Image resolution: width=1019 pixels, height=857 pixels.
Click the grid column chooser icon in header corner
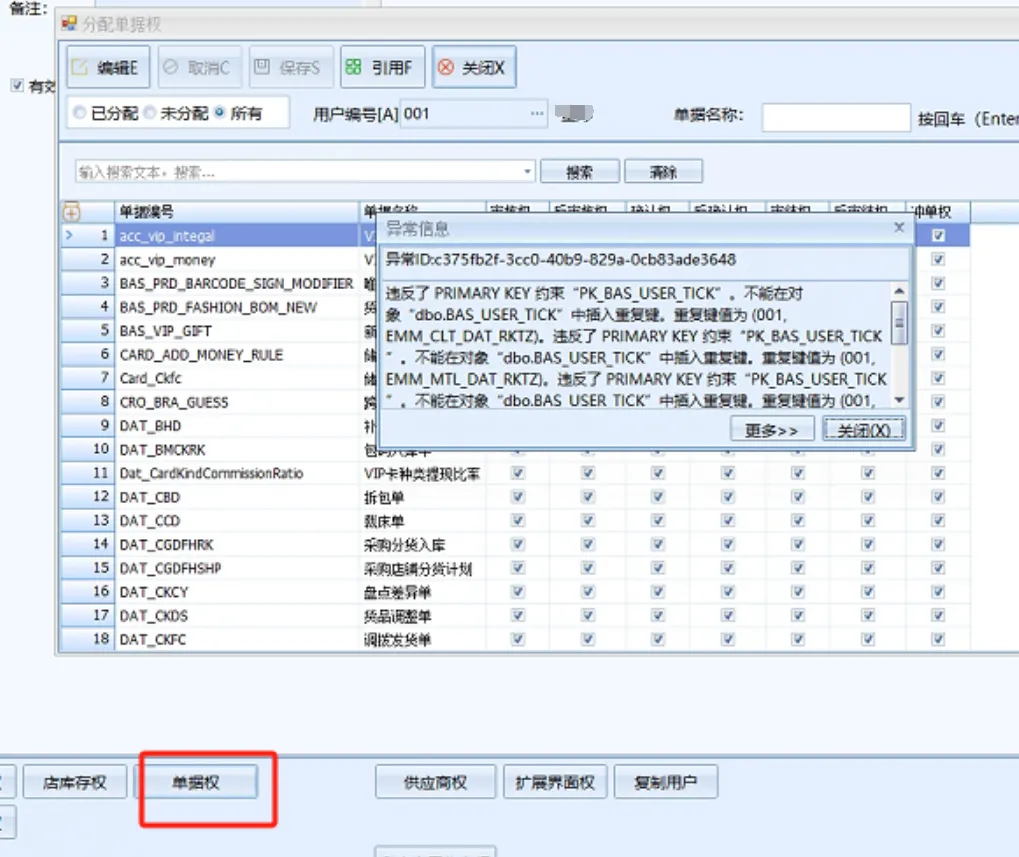pos(71,212)
